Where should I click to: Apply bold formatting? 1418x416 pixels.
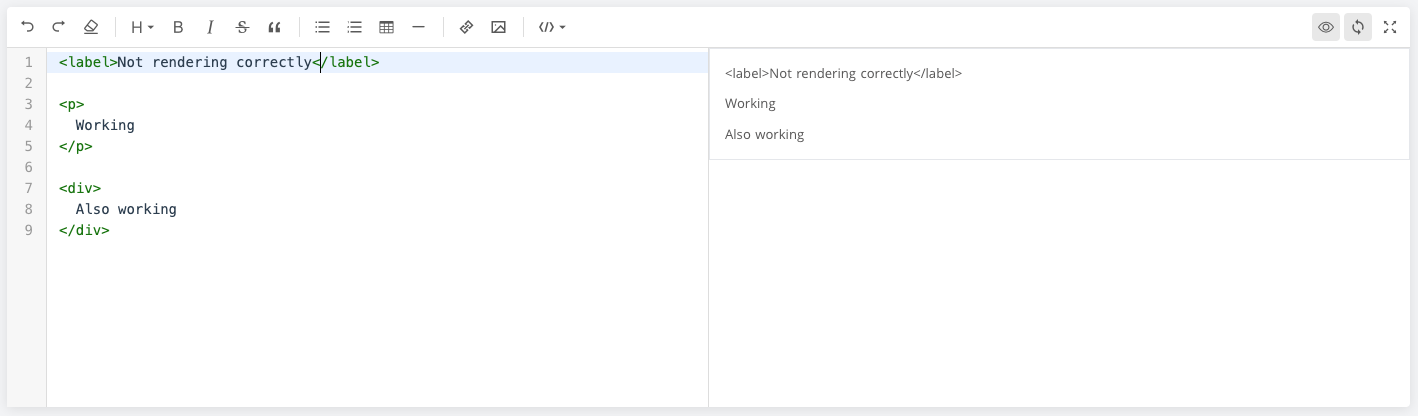click(x=178, y=27)
